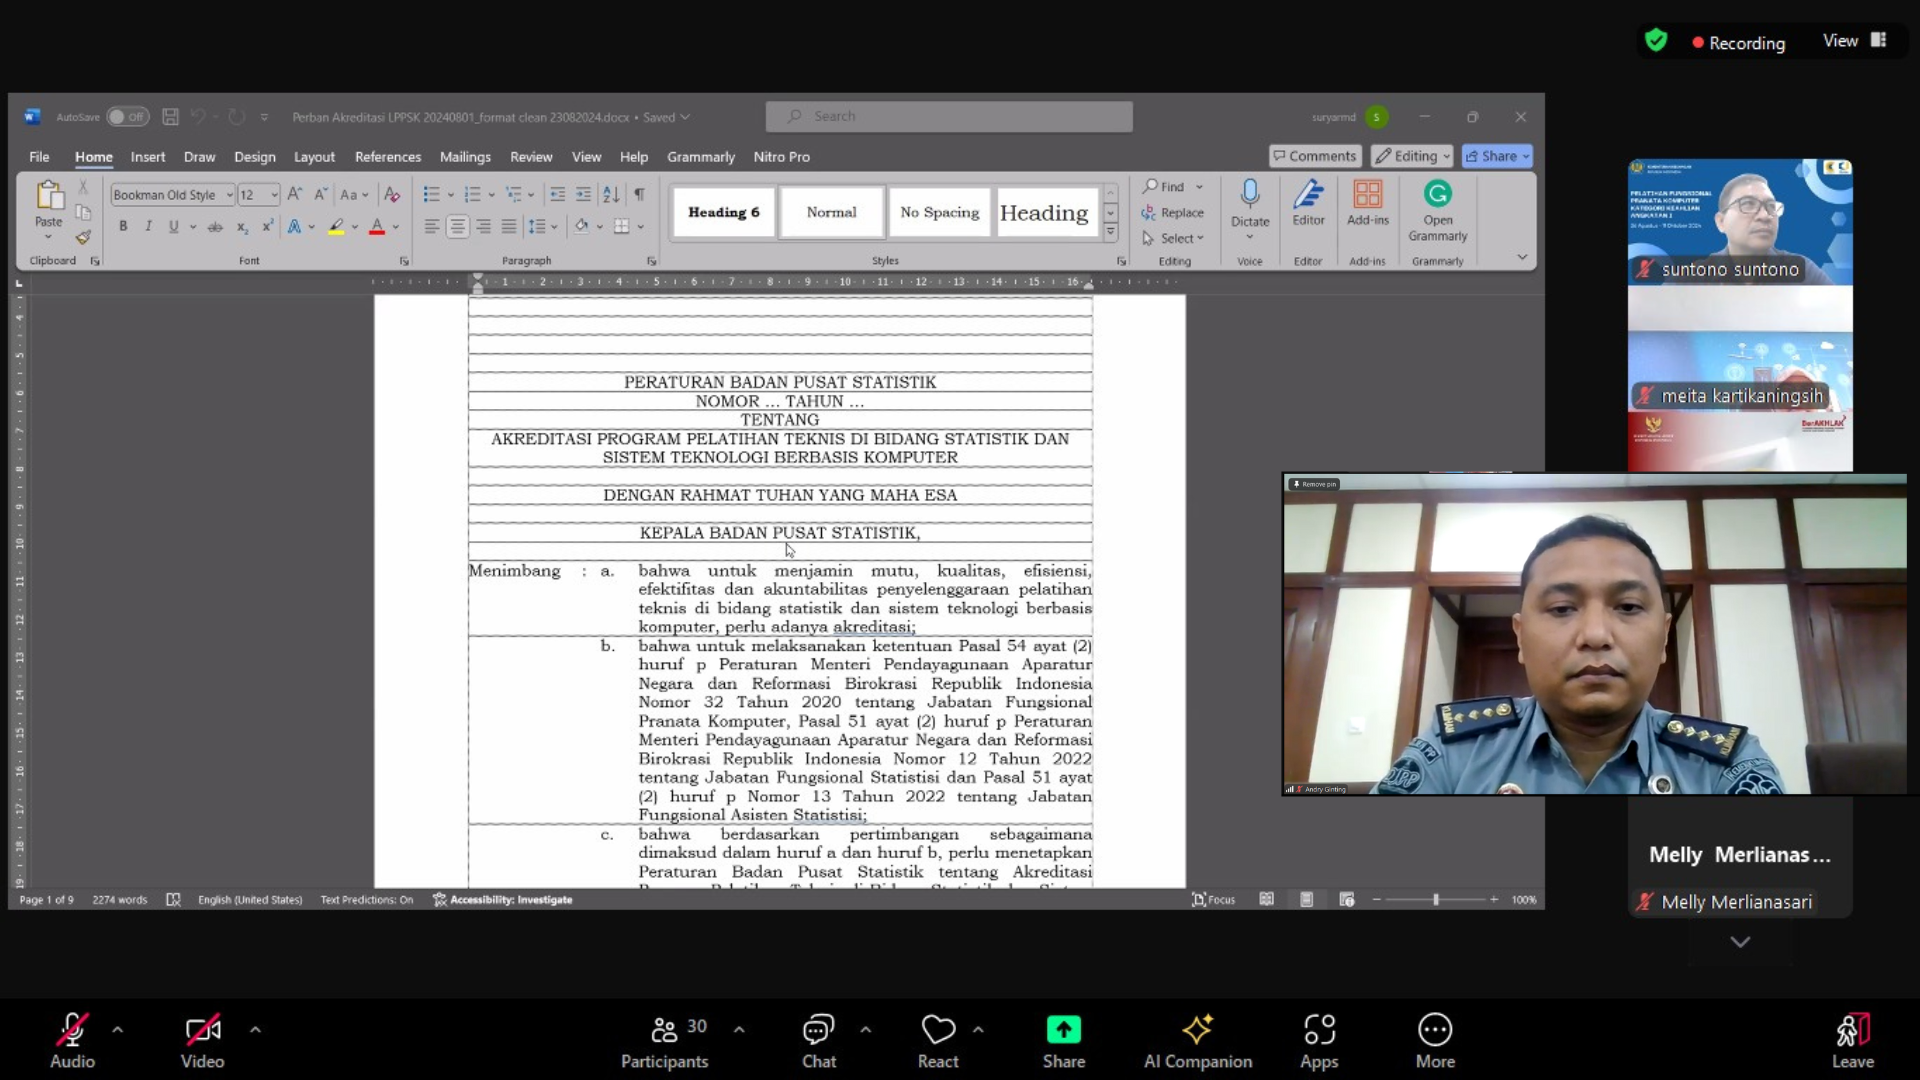Viewport: 1920px width, 1080px height.
Task: Open More options in Zoom toolbar
Action: click(x=1435, y=1041)
